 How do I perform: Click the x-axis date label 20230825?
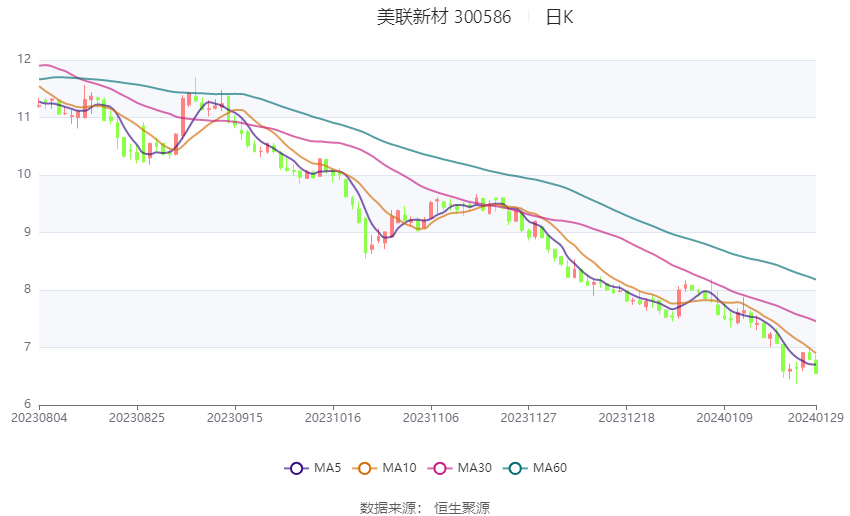click(x=137, y=418)
